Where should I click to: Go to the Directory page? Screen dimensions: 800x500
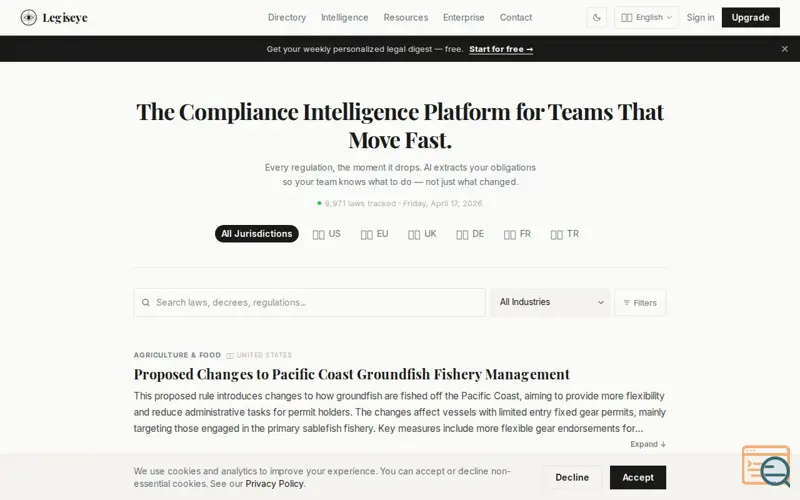[287, 17]
